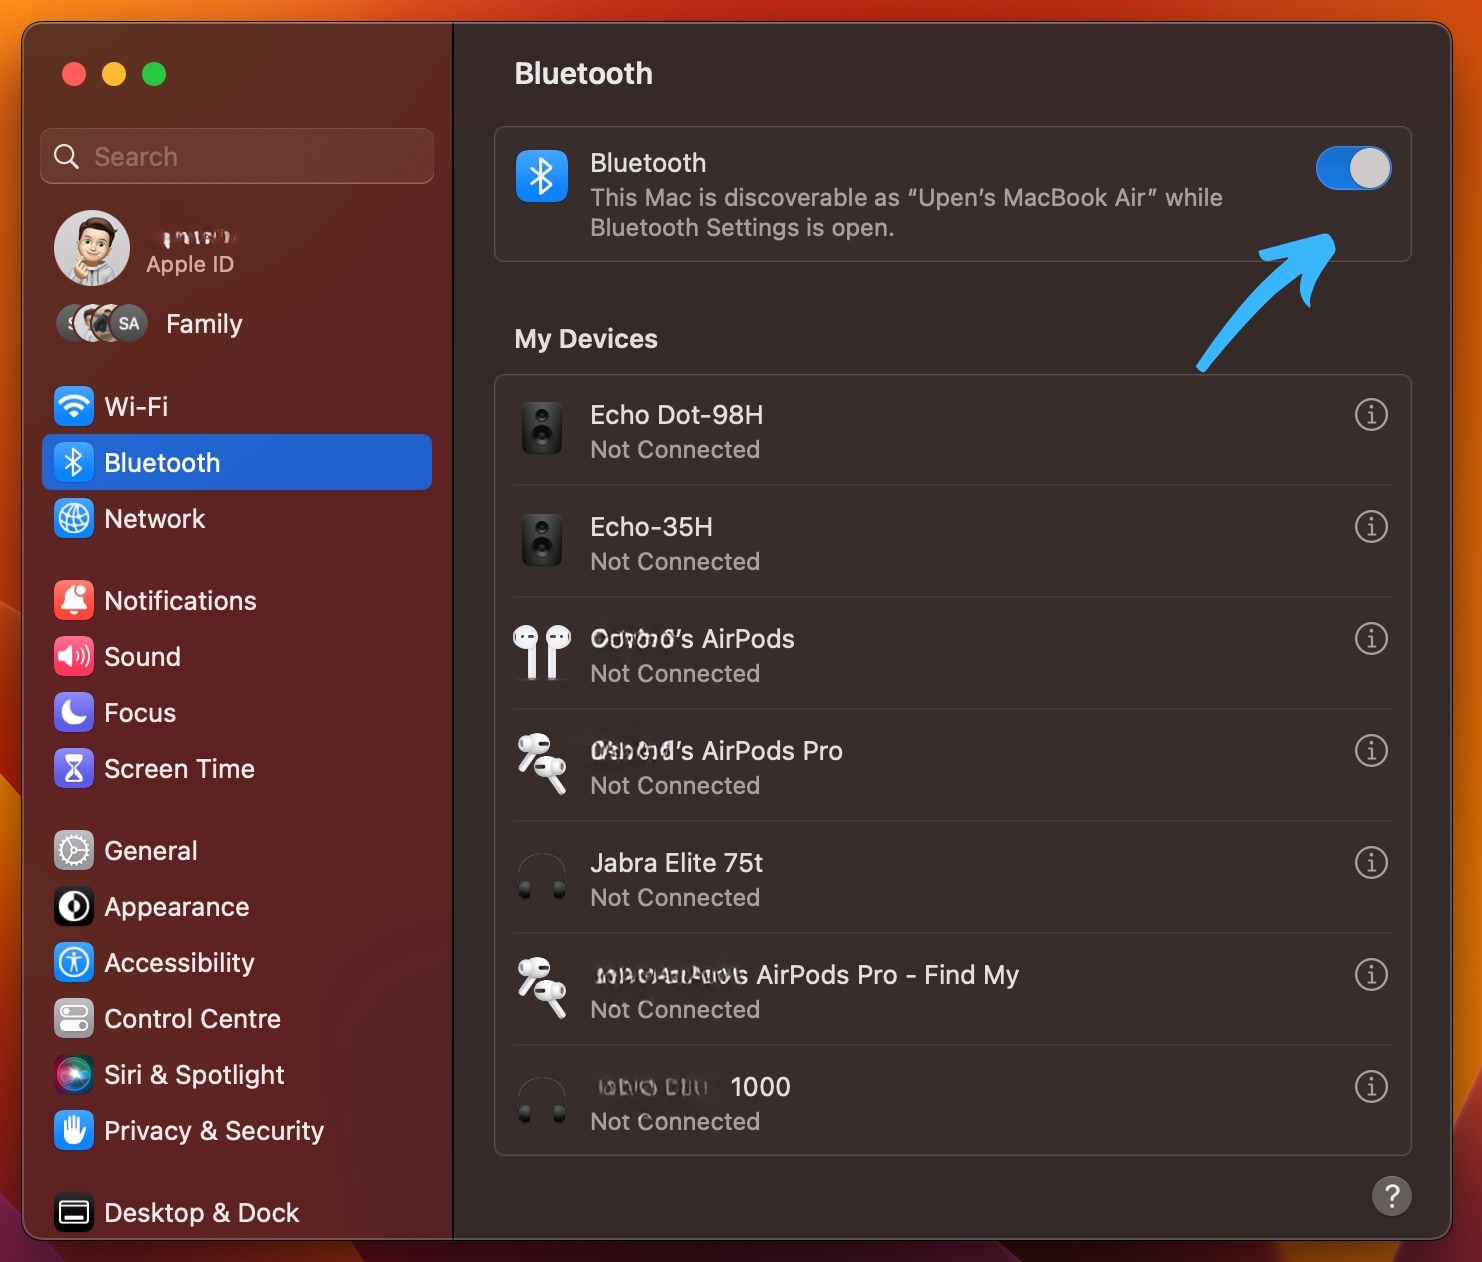The width and height of the screenshot is (1482, 1262).
Task: Click the Appearance icon in sidebar
Action: pyautogui.click(x=74, y=906)
